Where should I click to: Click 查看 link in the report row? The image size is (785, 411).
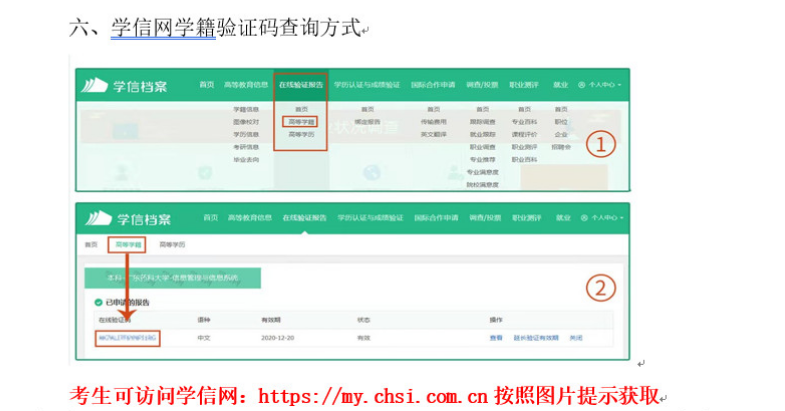[x=496, y=338]
